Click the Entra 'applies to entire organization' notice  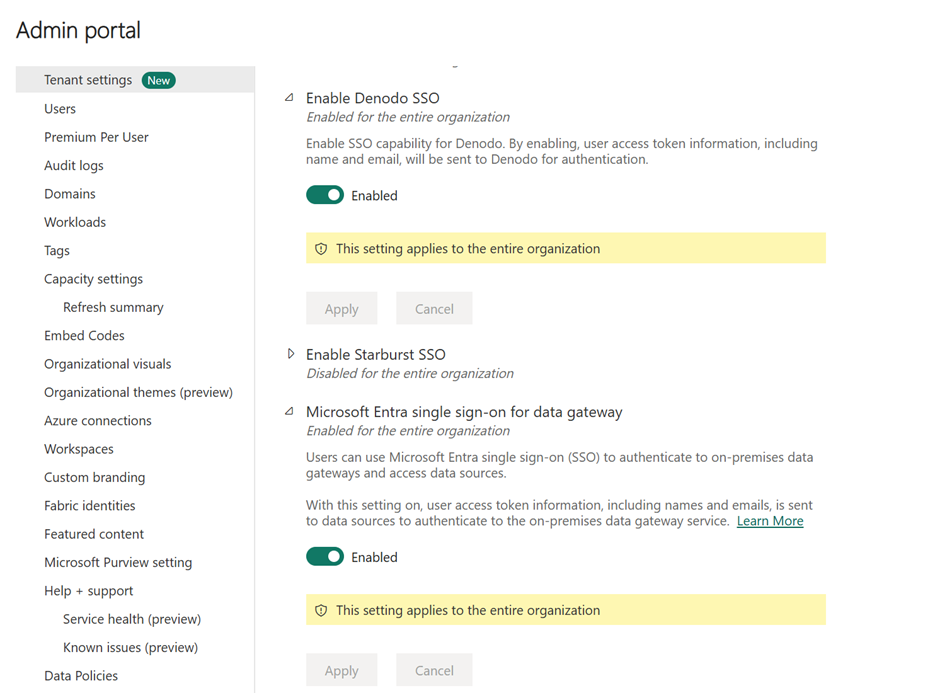point(566,610)
